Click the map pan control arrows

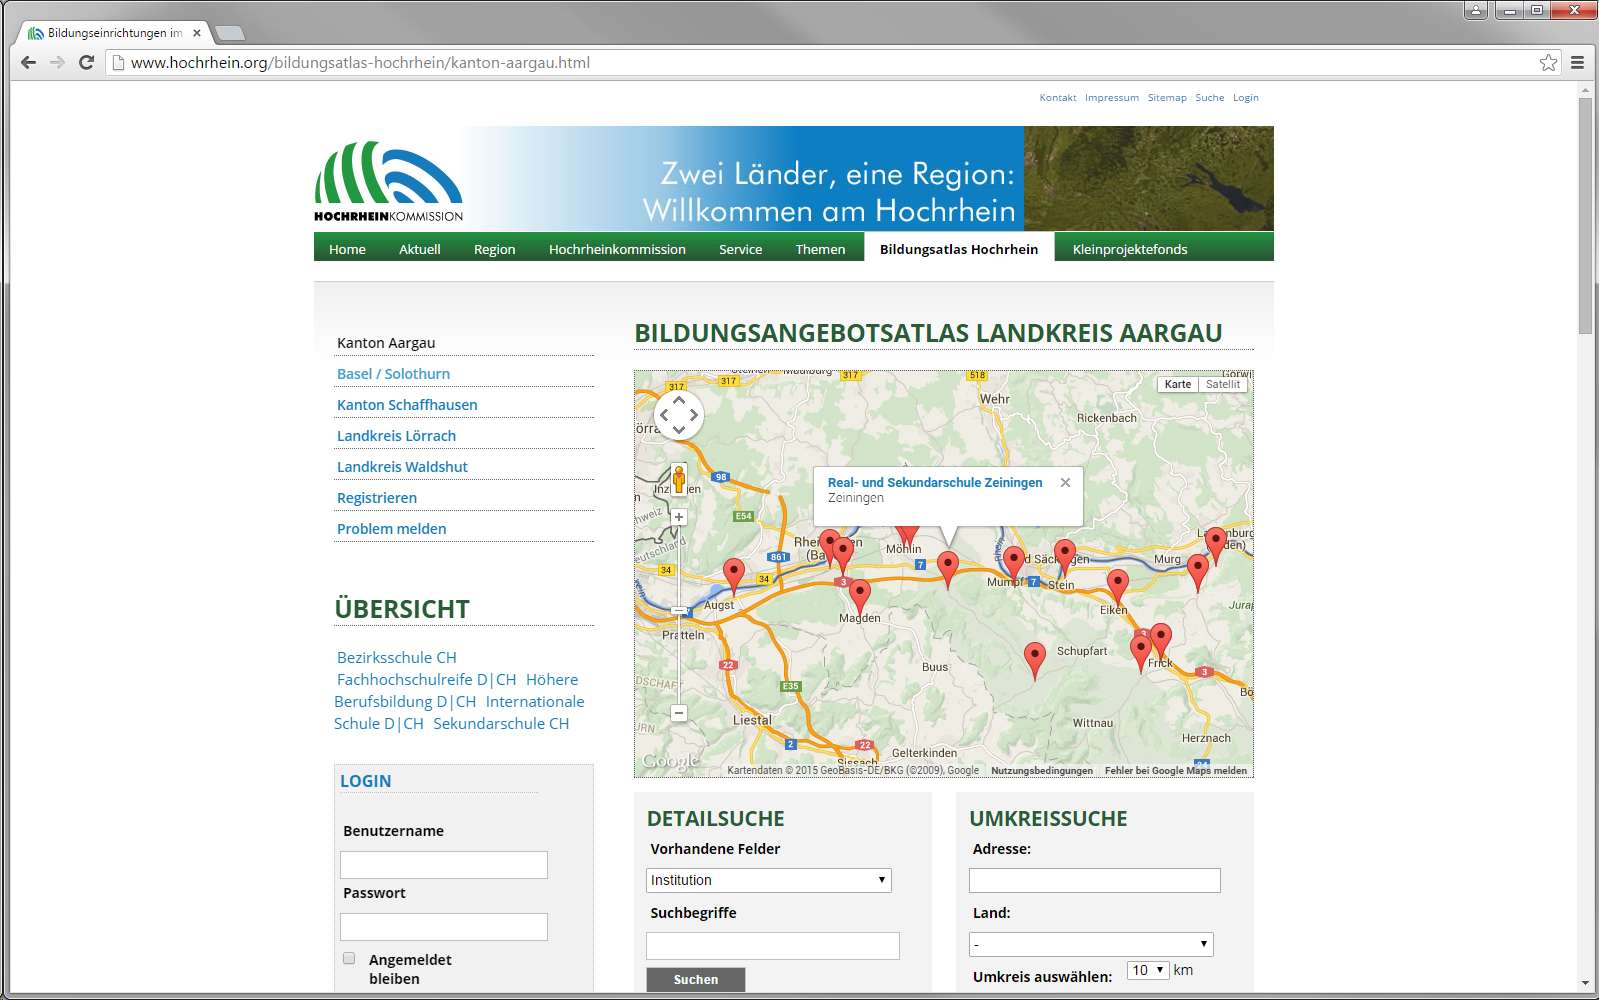tap(679, 415)
